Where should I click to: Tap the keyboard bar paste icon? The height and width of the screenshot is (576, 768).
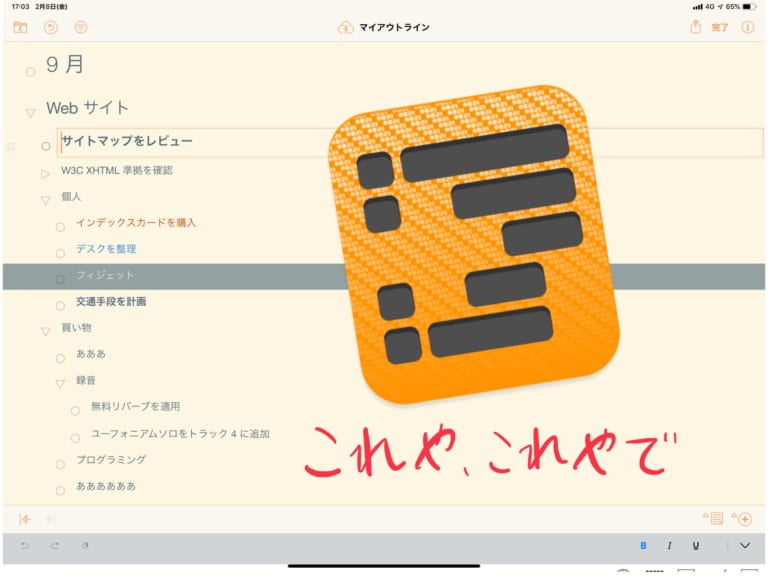coord(85,546)
